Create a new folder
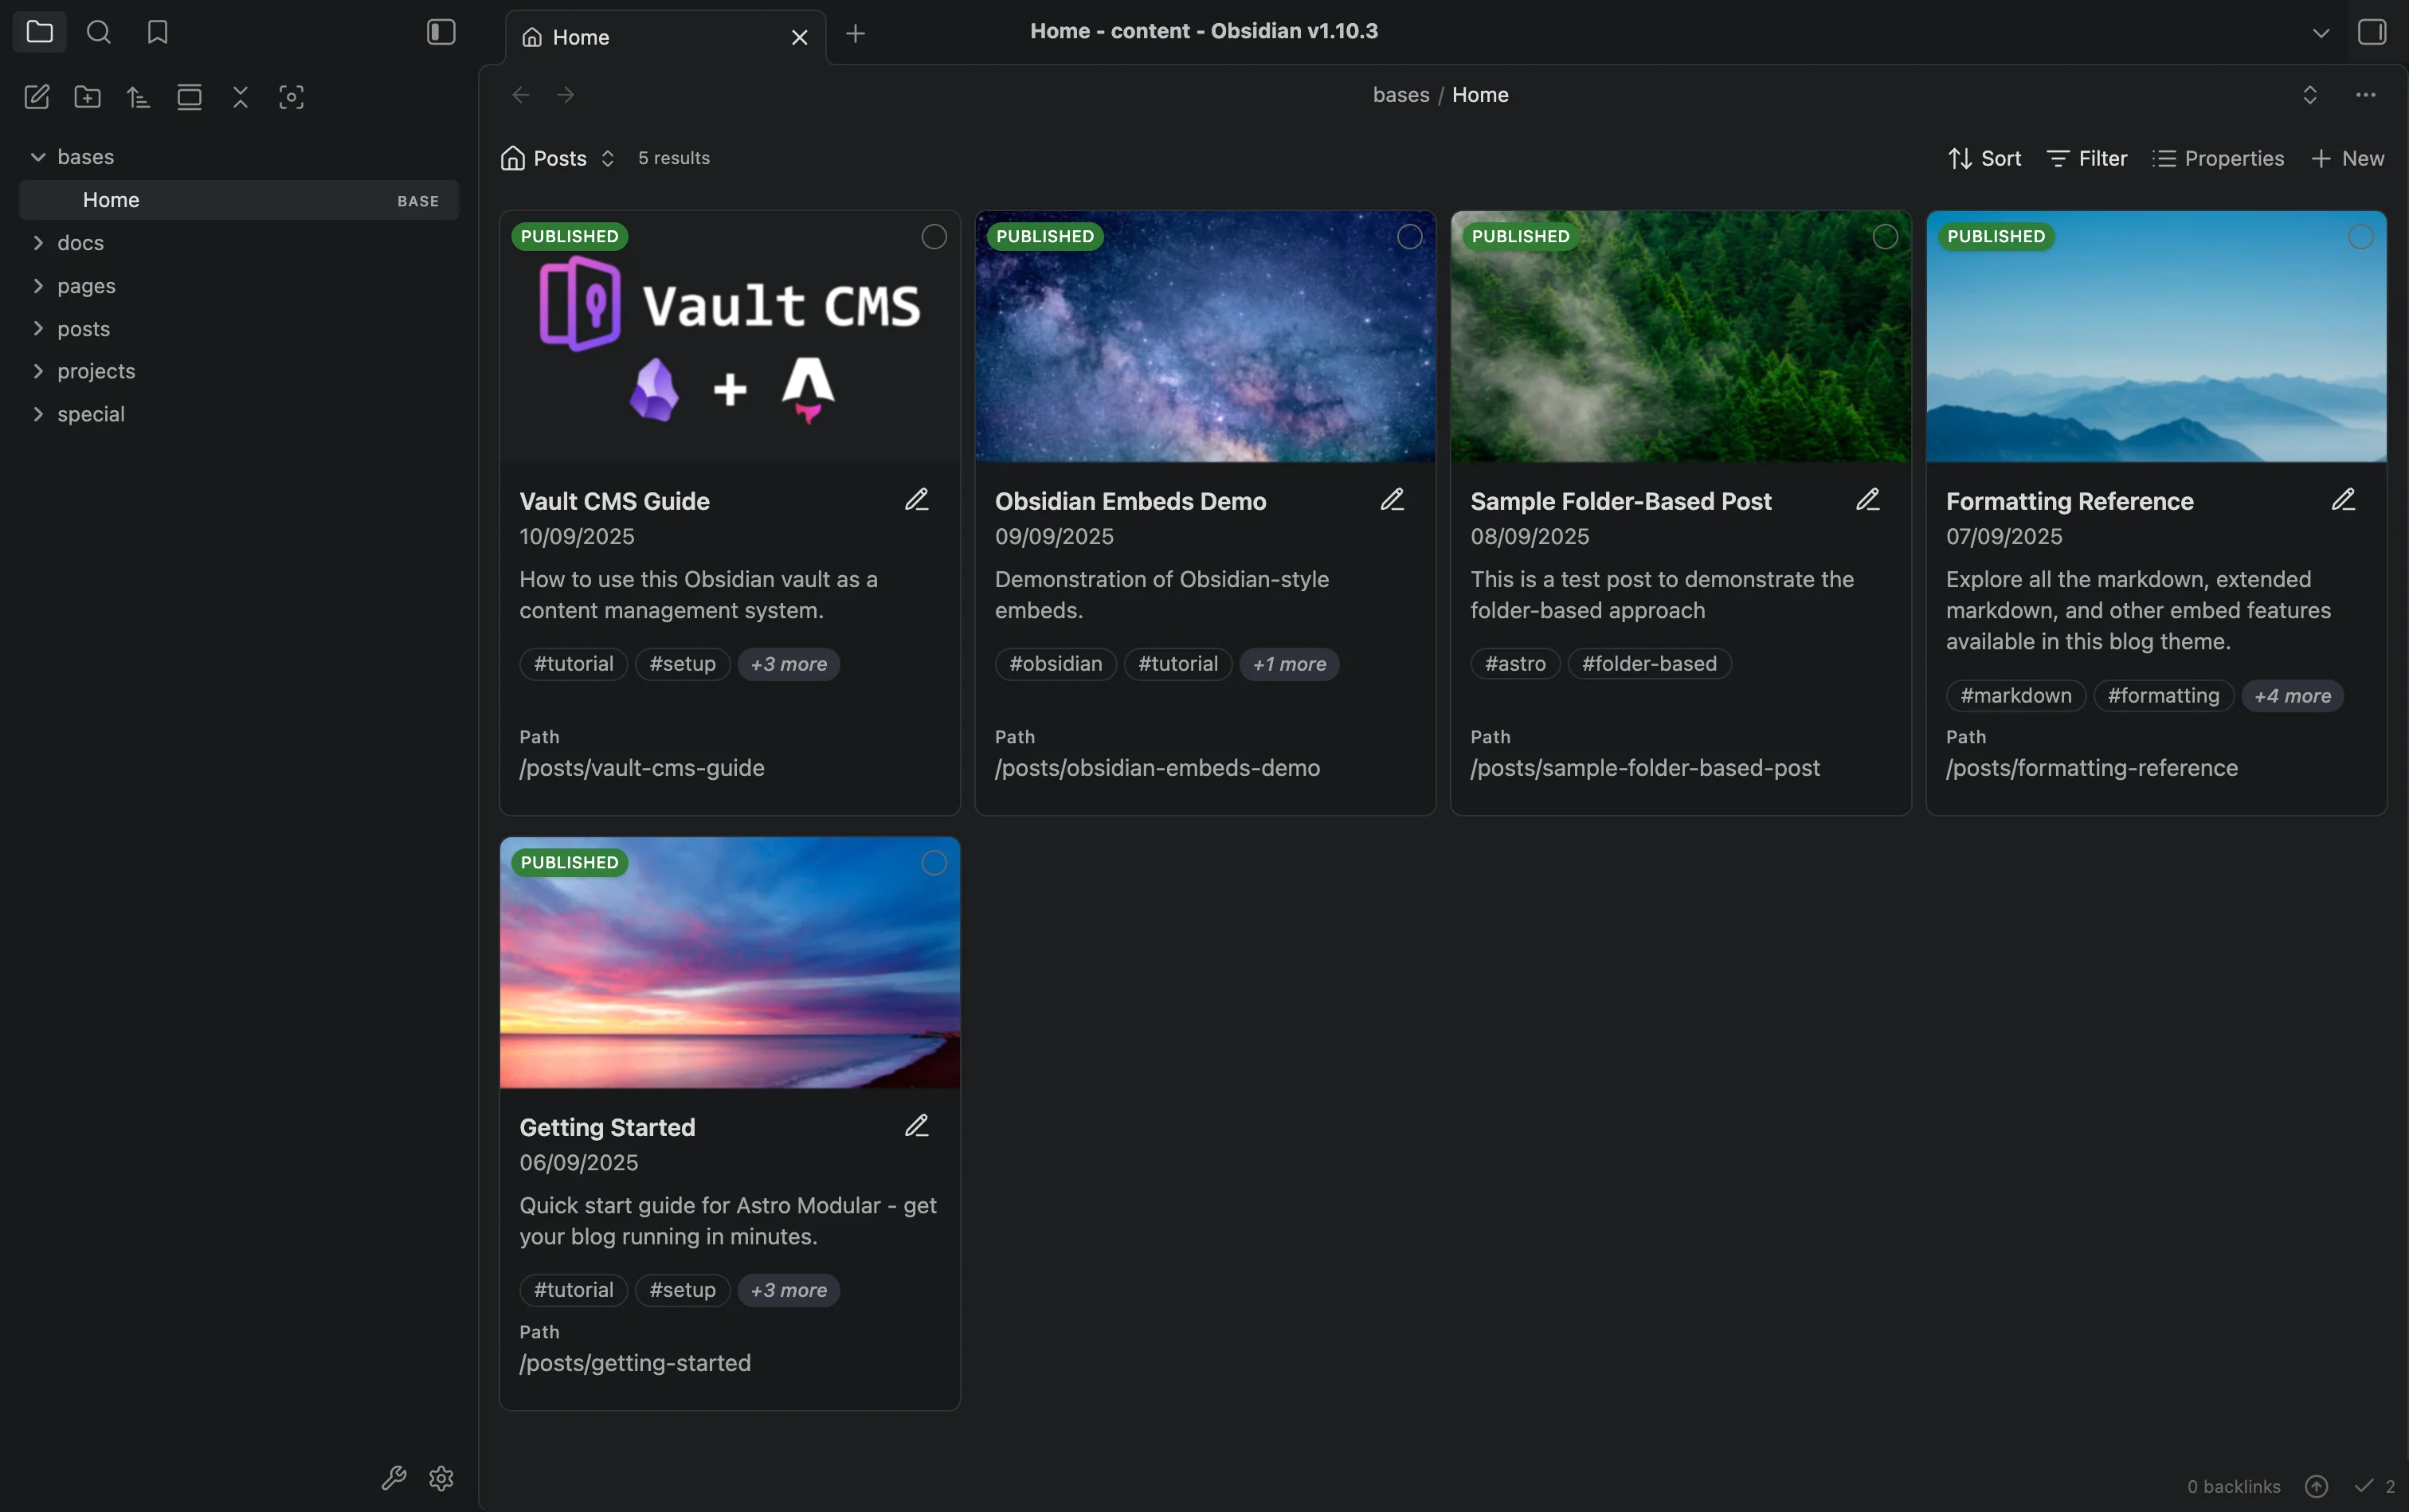 tap(88, 97)
